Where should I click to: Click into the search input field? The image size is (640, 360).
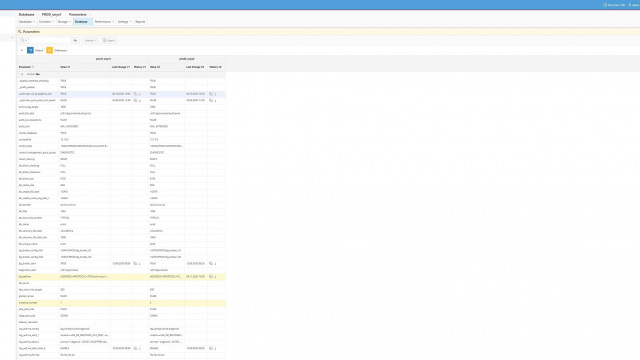coord(49,40)
